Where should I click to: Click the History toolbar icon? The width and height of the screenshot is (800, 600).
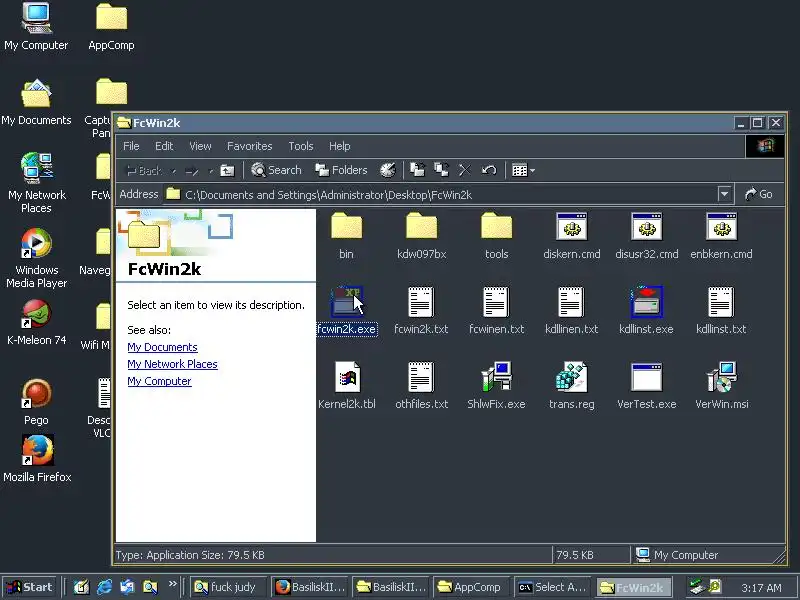pos(388,170)
